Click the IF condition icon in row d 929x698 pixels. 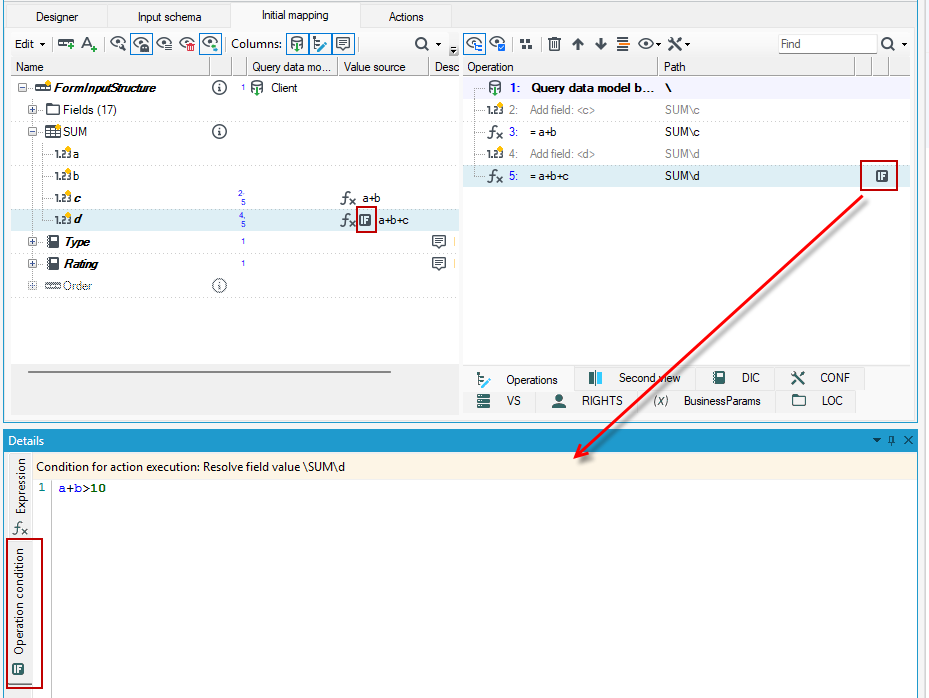point(366,220)
